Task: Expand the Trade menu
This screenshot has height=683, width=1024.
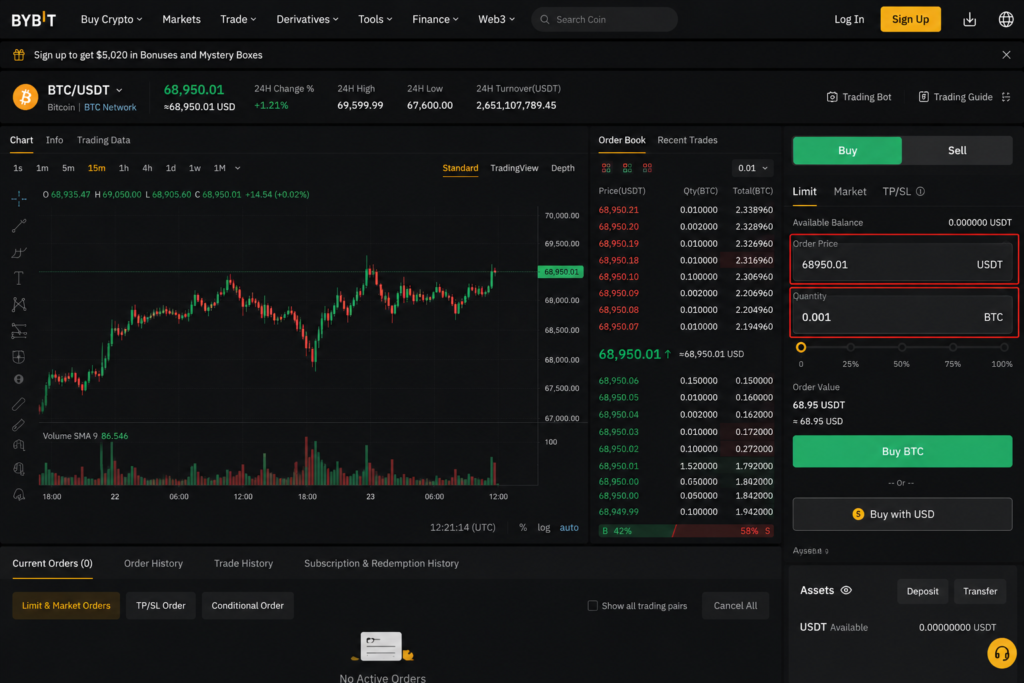Action: (x=238, y=20)
